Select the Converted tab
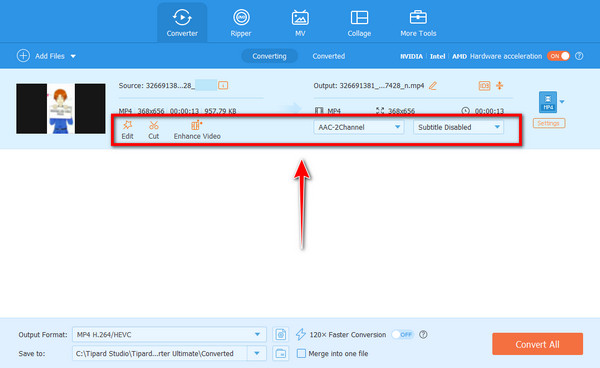Image resolution: width=600 pixels, height=368 pixels. coord(328,56)
